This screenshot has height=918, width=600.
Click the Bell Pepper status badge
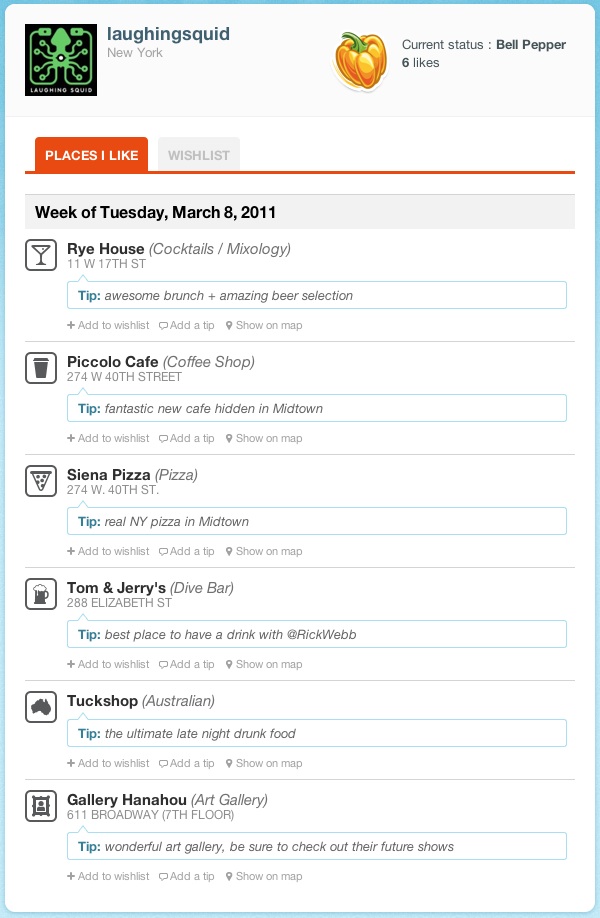362,60
